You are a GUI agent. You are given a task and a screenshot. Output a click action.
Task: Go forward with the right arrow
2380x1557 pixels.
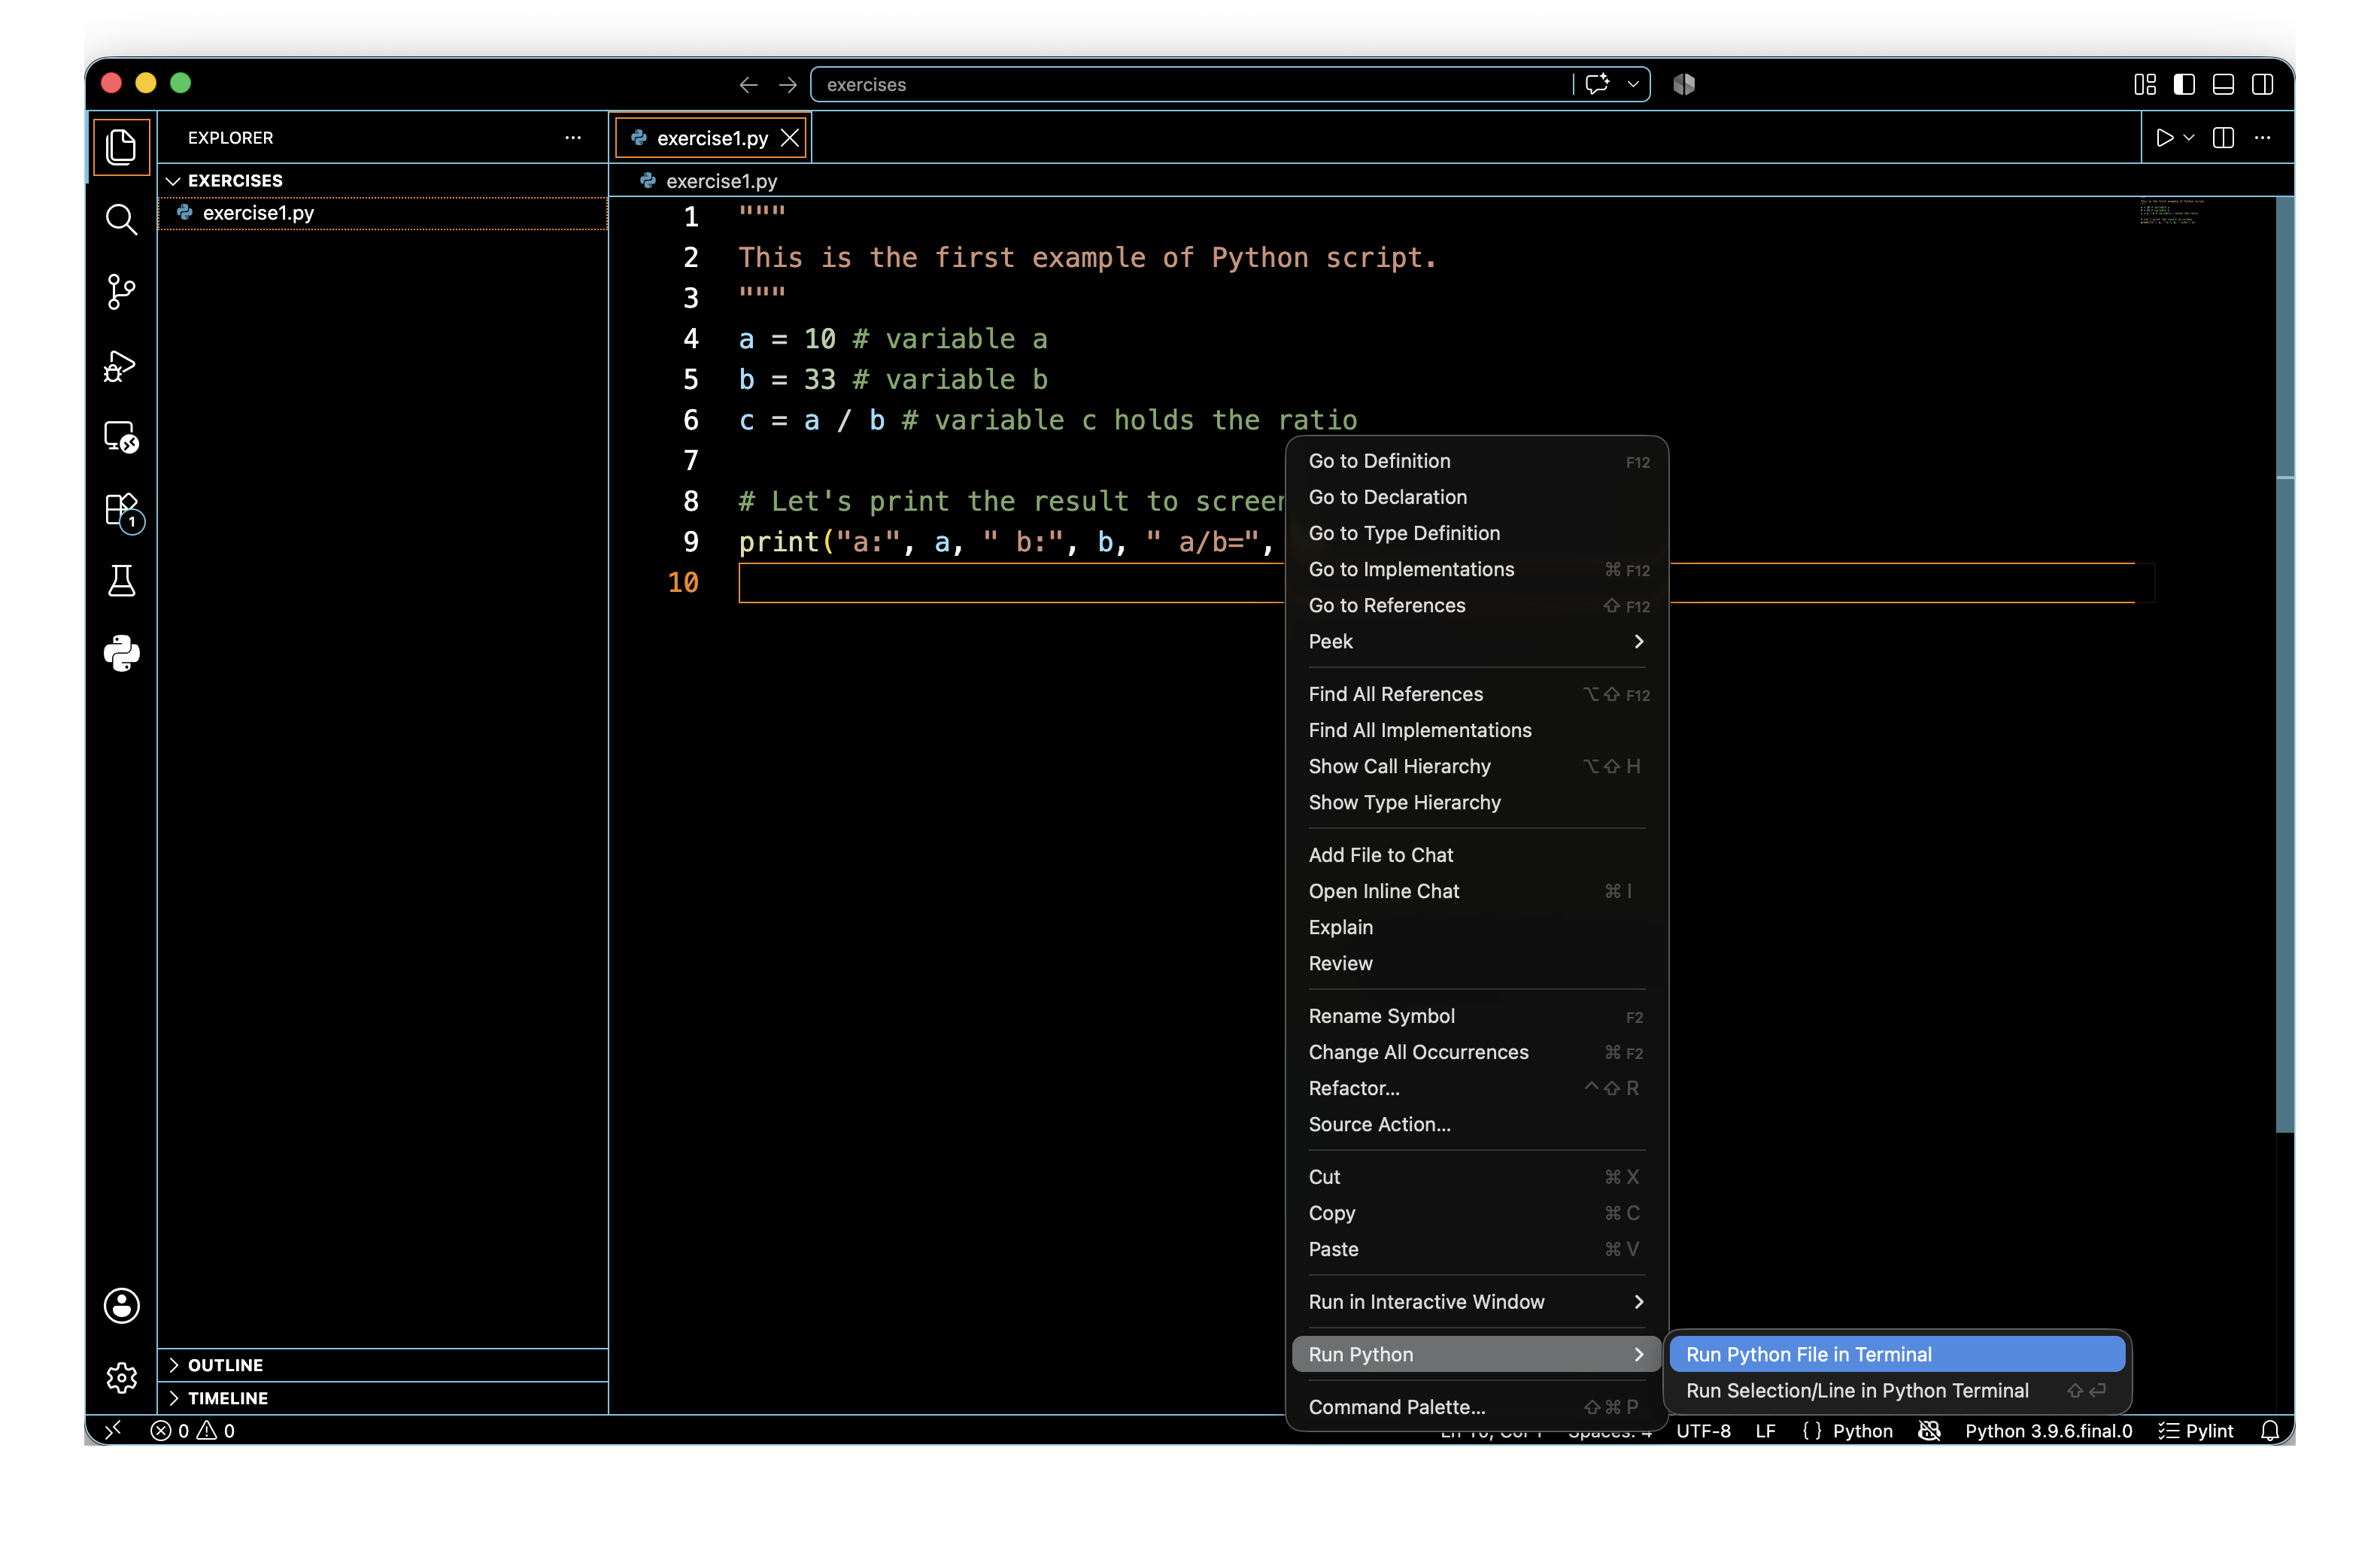click(x=788, y=85)
